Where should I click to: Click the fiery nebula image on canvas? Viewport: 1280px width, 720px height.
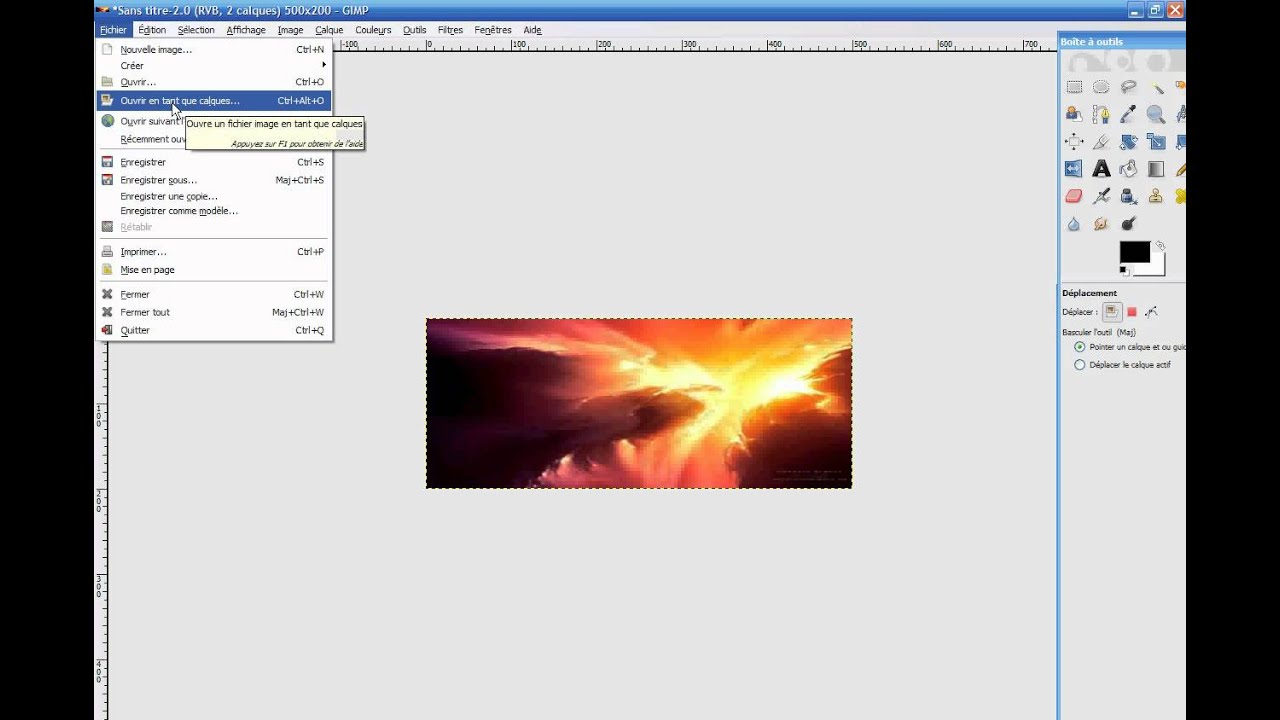(x=639, y=403)
